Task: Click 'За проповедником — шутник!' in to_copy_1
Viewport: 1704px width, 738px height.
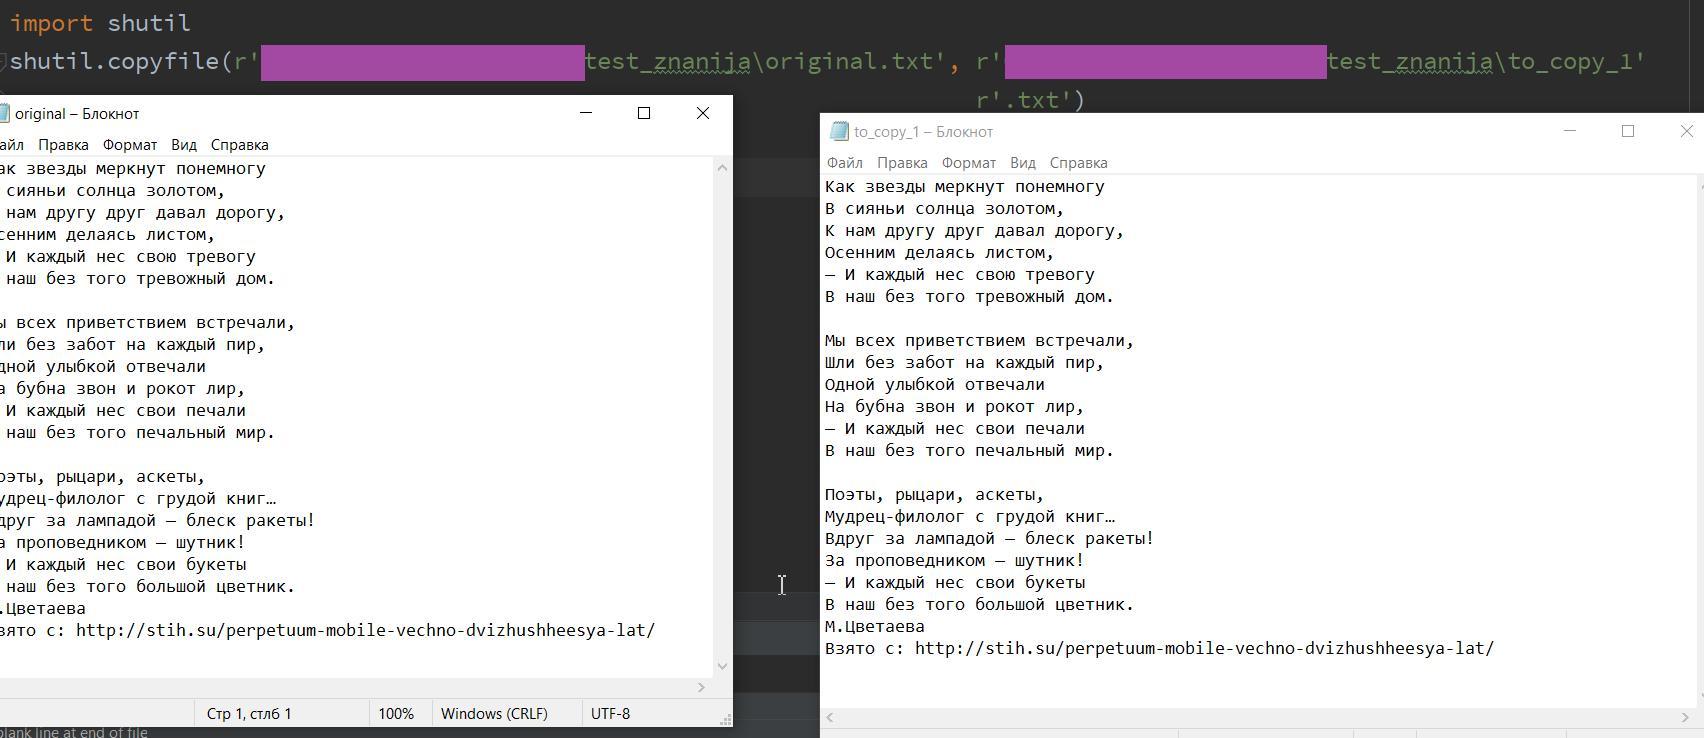Action: click(x=954, y=561)
